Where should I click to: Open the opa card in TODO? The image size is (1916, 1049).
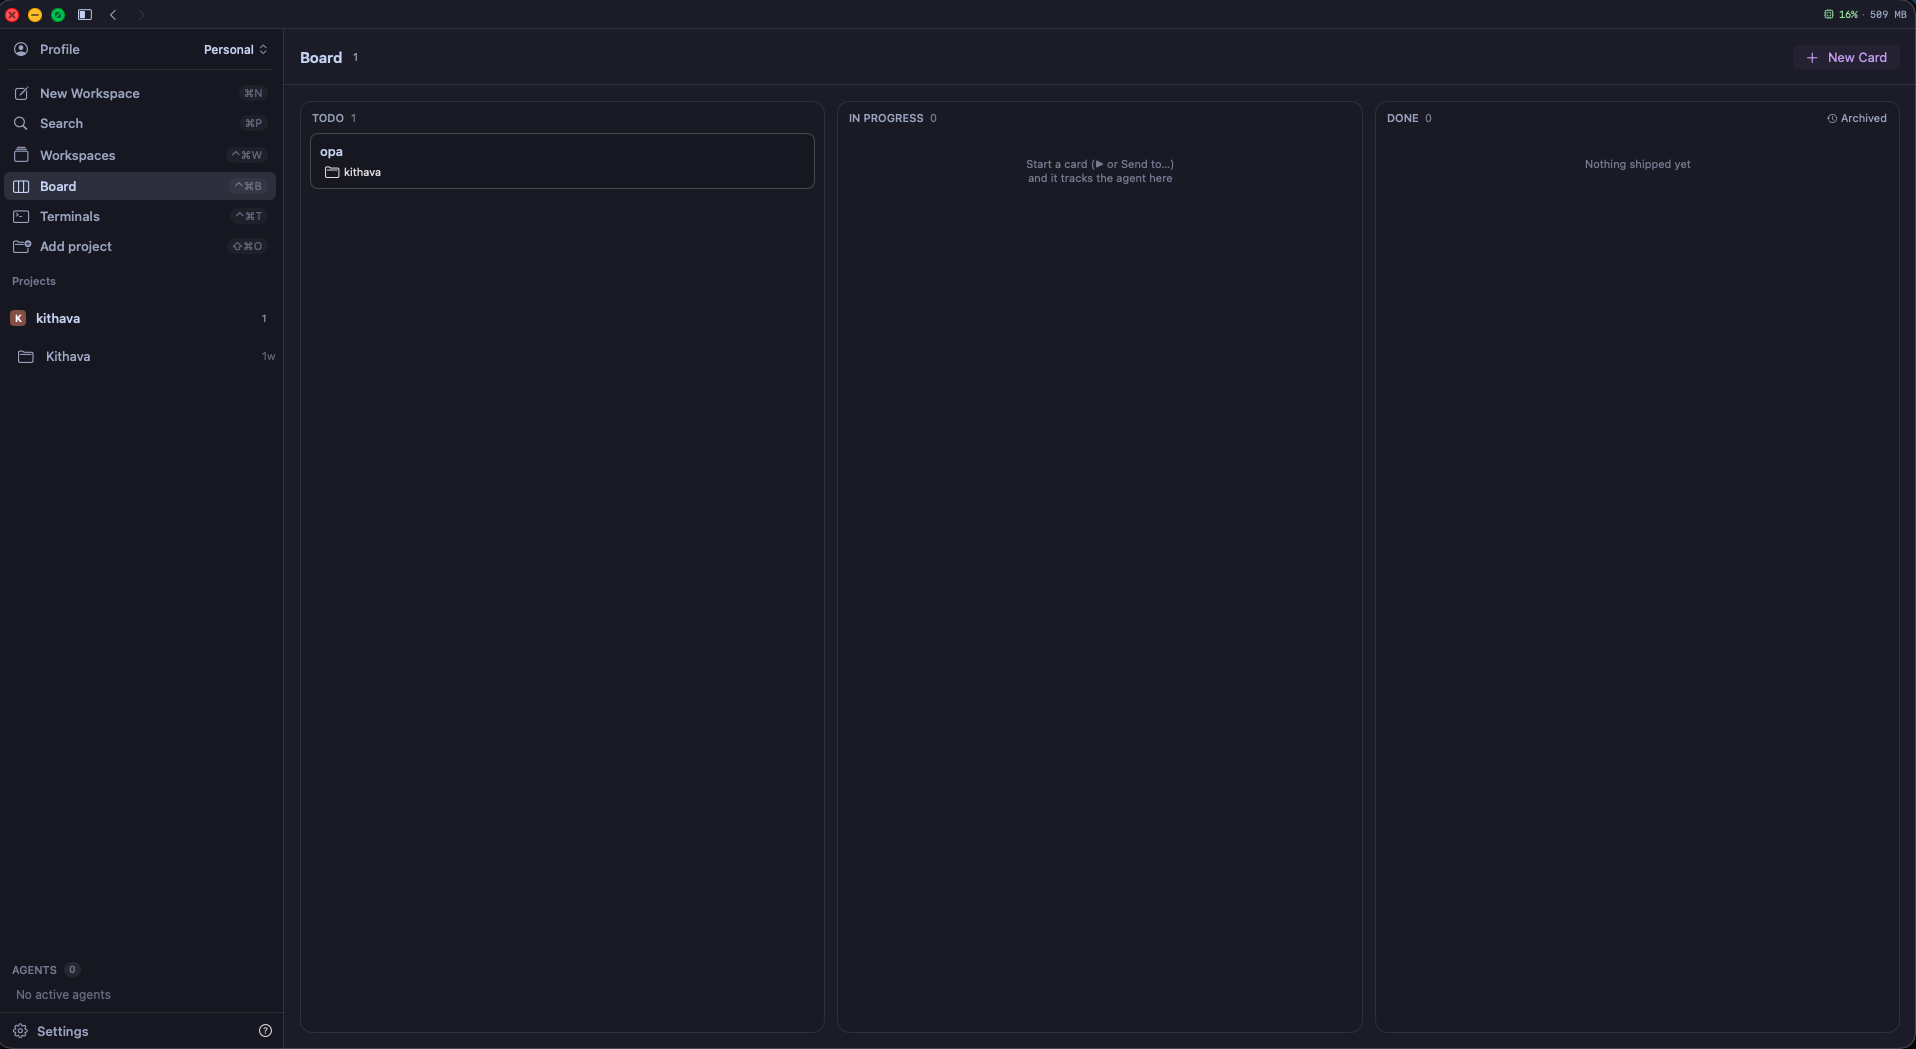tap(562, 161)
